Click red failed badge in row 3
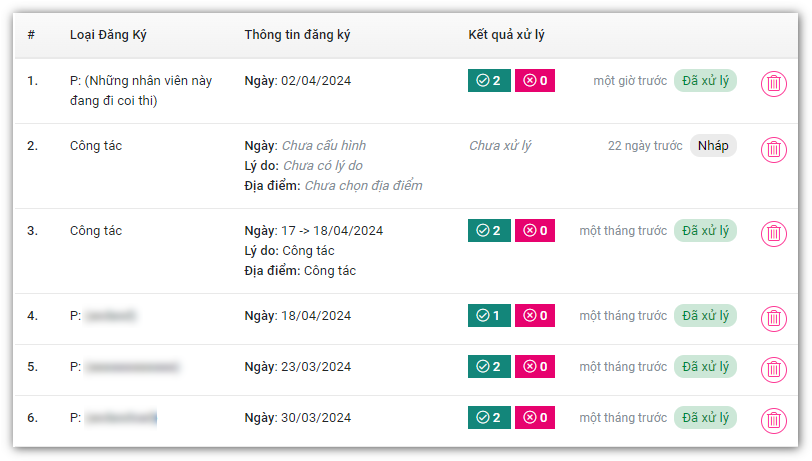Screen dimensions: 812x461 coord(535,231)
